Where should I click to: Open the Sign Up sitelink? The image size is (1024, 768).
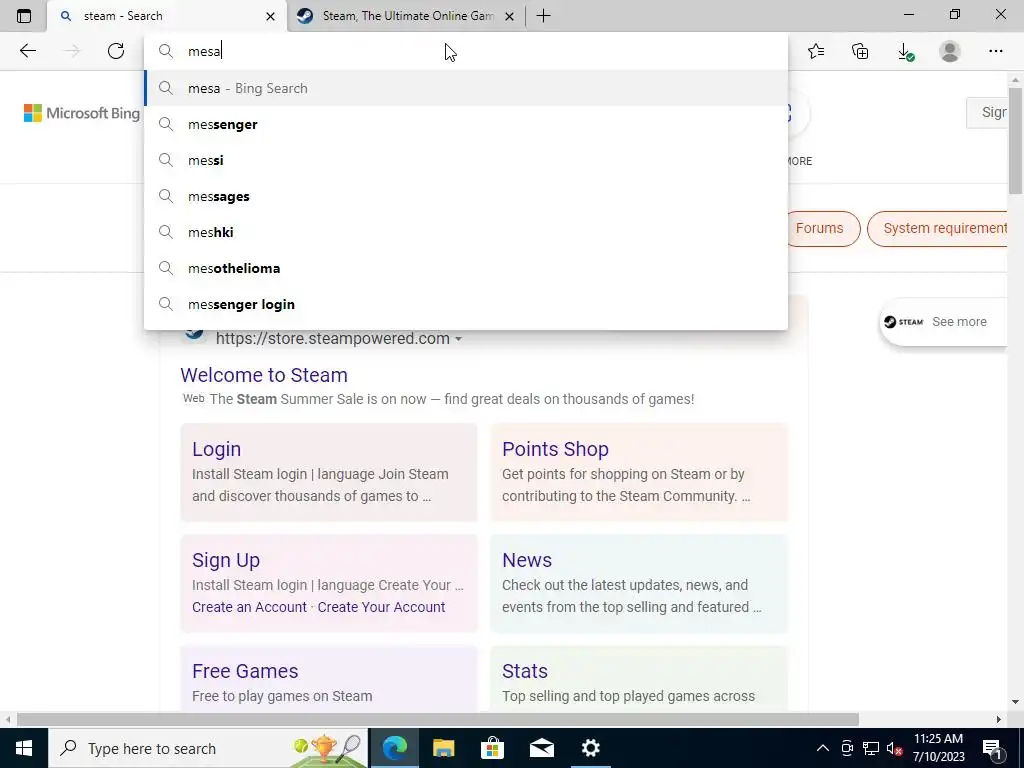coord(226,560)
